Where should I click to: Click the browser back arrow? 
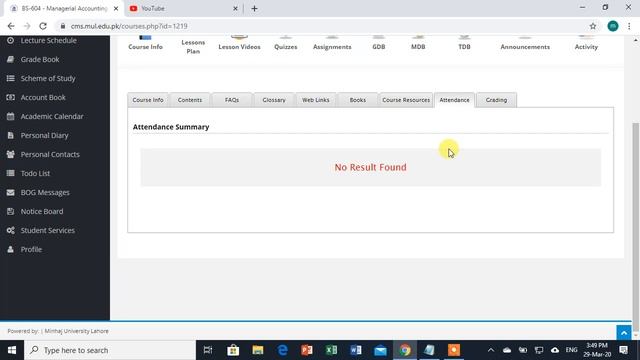pos(11,26)
